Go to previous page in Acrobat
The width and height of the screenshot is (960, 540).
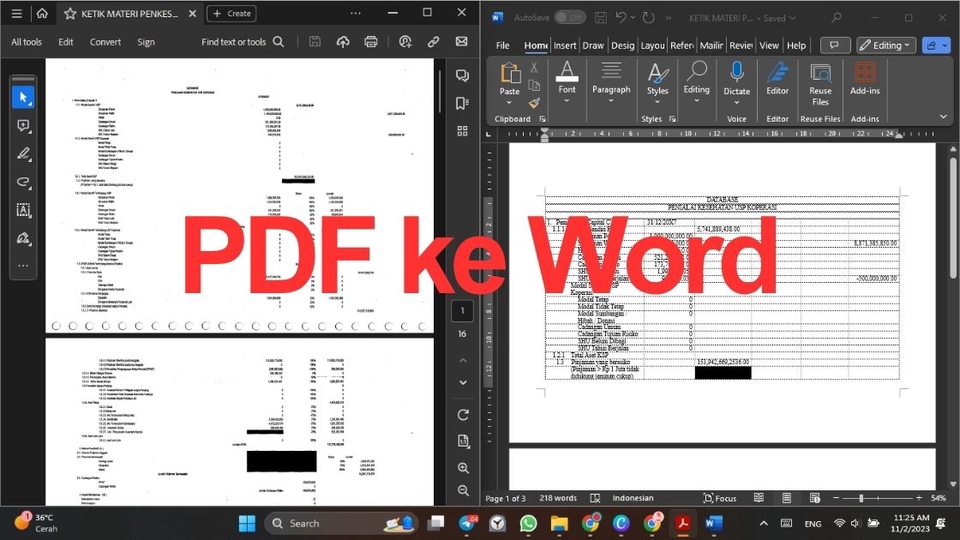coord(463,360)
